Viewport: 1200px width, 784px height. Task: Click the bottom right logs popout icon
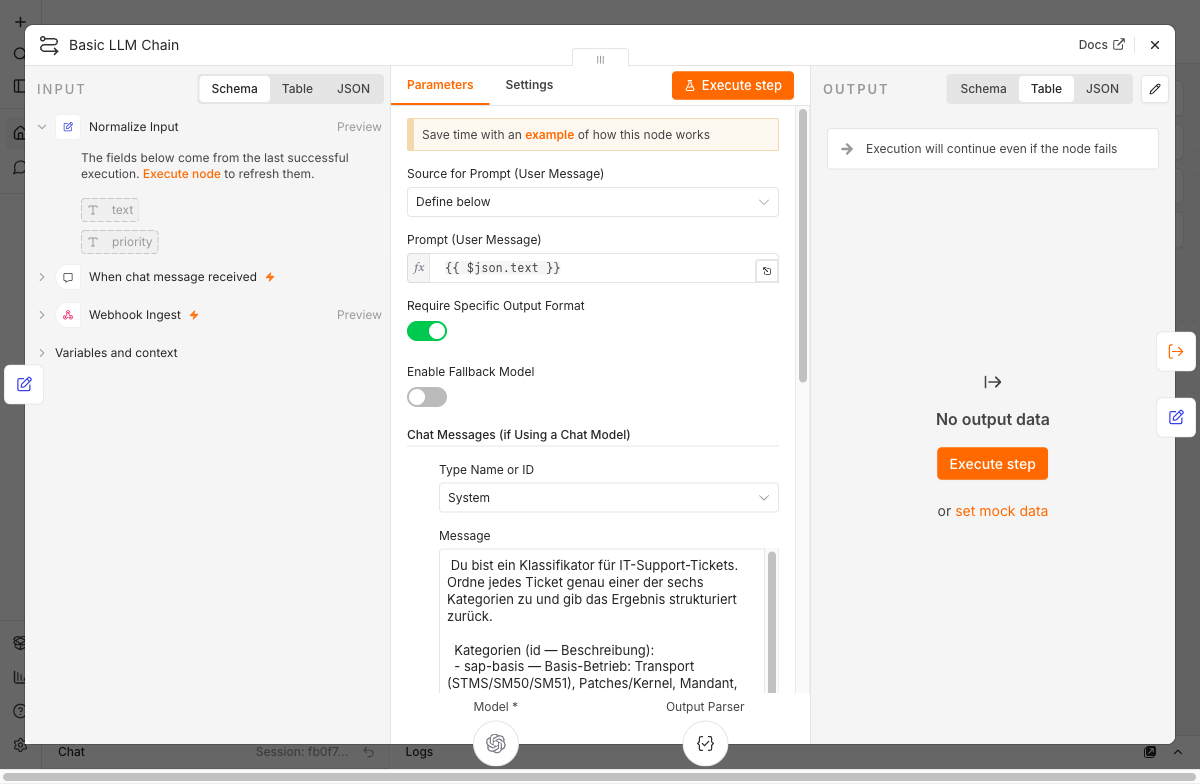[1150, 752]
